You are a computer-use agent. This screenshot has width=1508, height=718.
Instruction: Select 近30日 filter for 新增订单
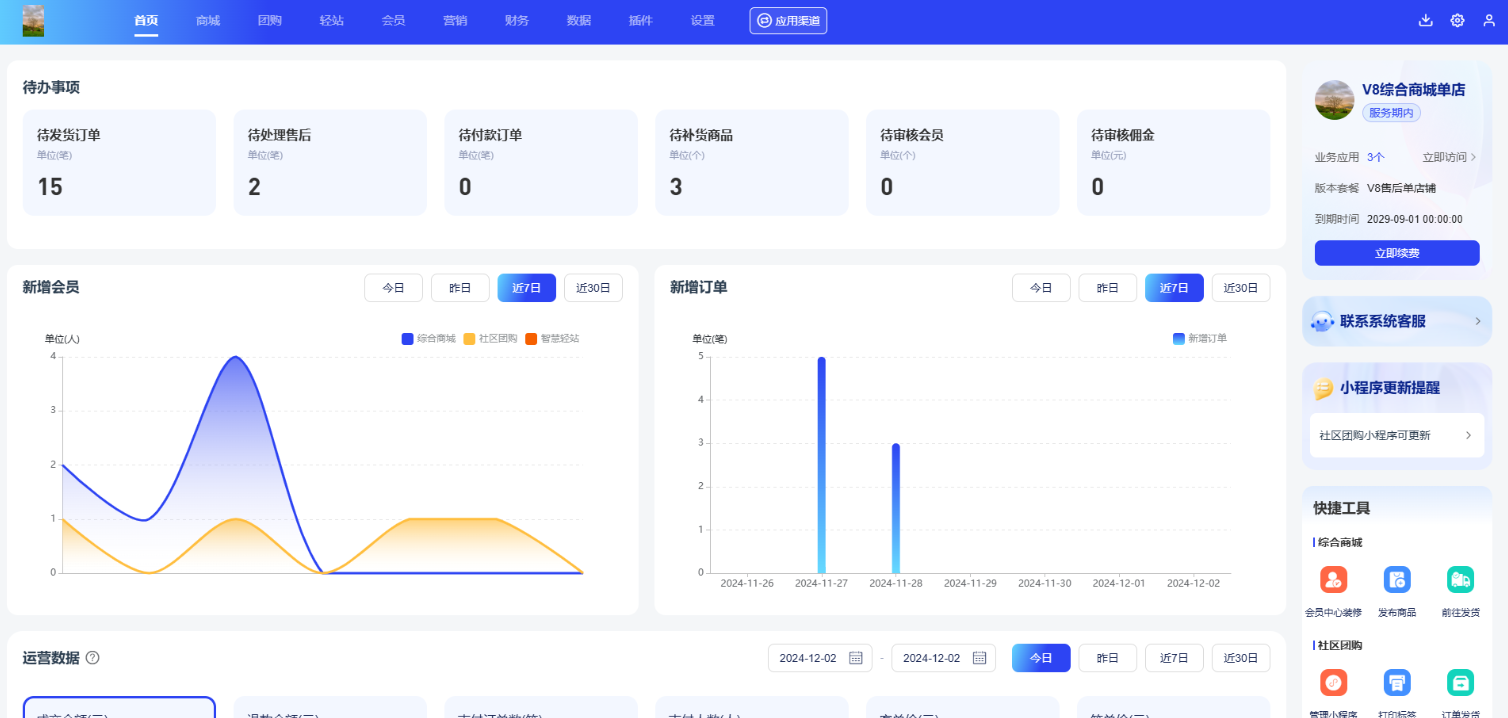[x=1240, y=288]
